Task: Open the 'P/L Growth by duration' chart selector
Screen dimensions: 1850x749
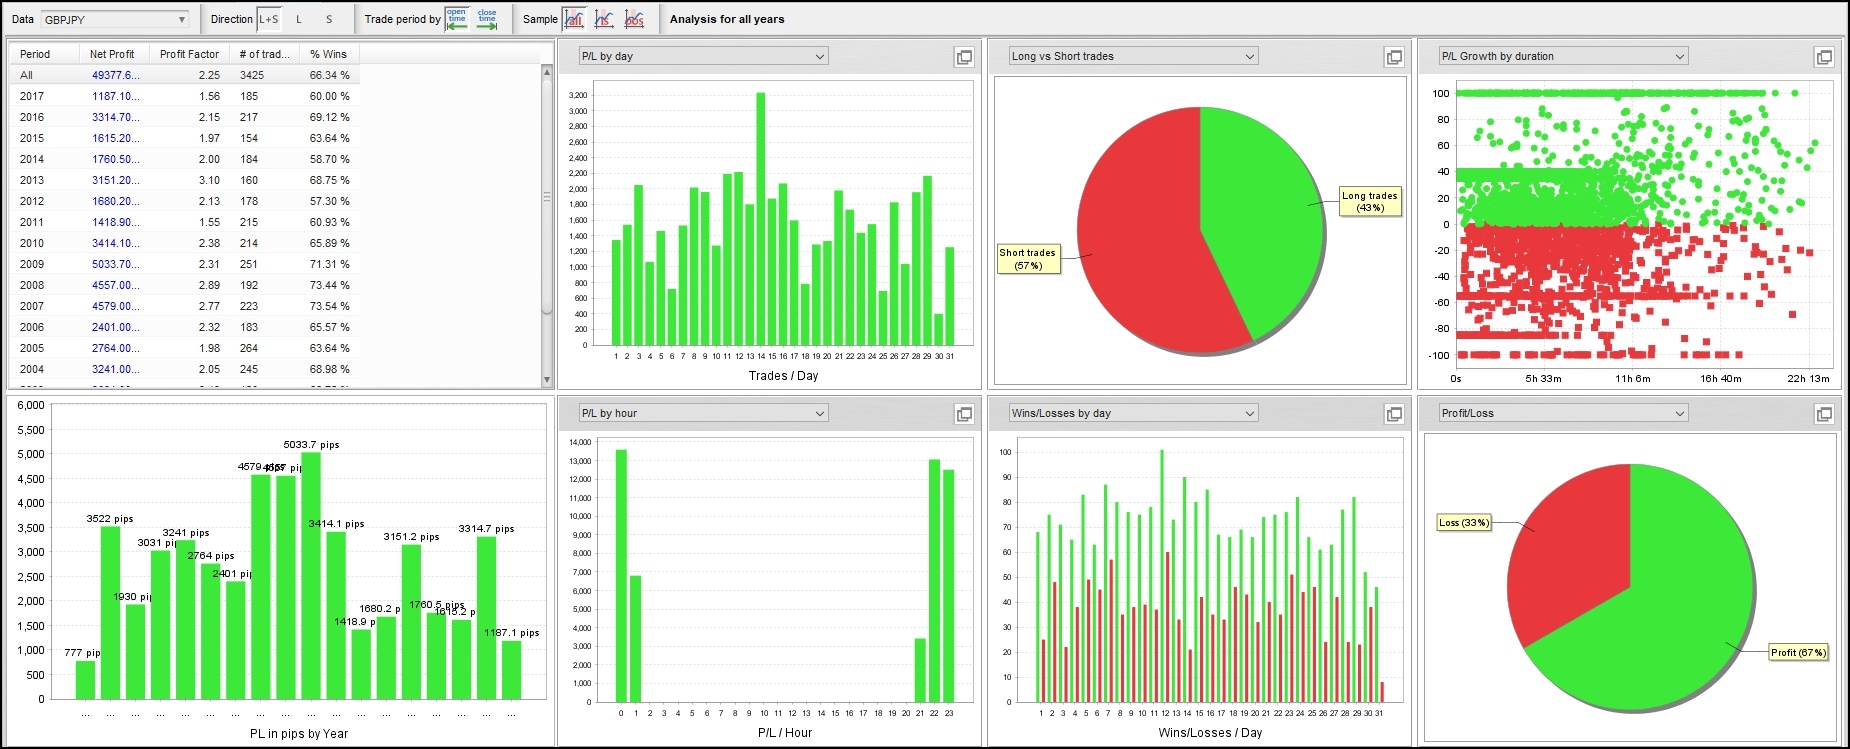Action: point(1564,56)
